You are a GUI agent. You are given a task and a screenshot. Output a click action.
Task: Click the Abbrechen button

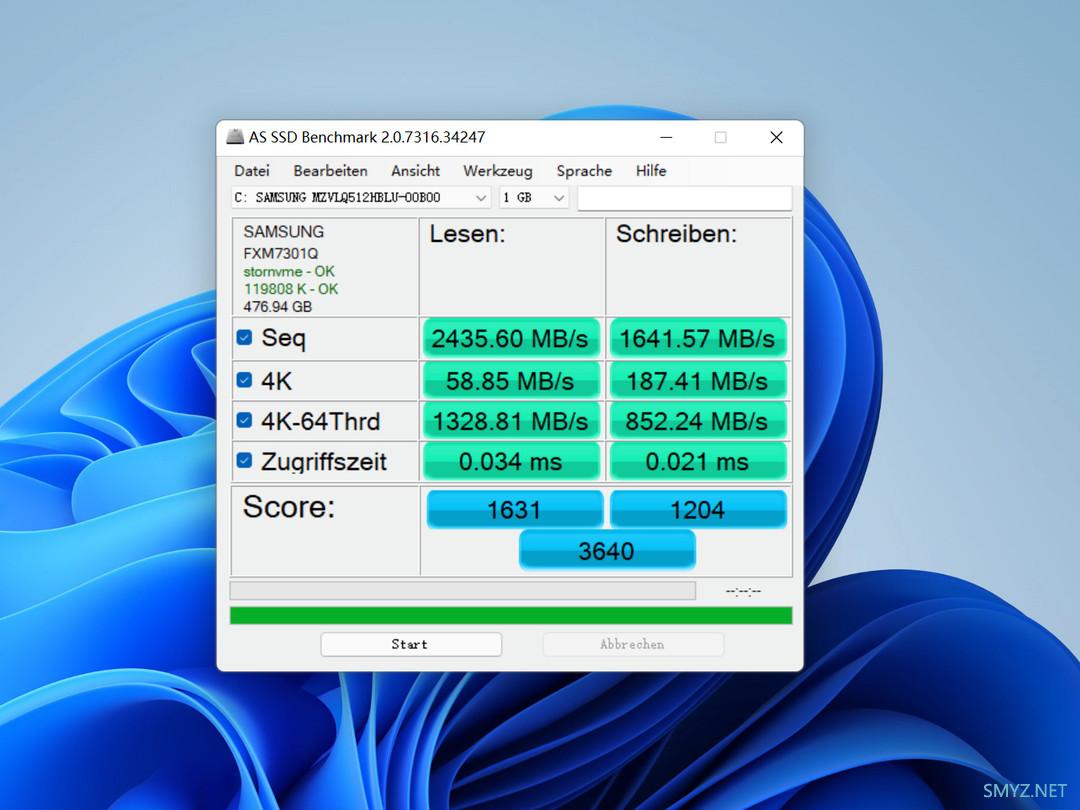632,645
